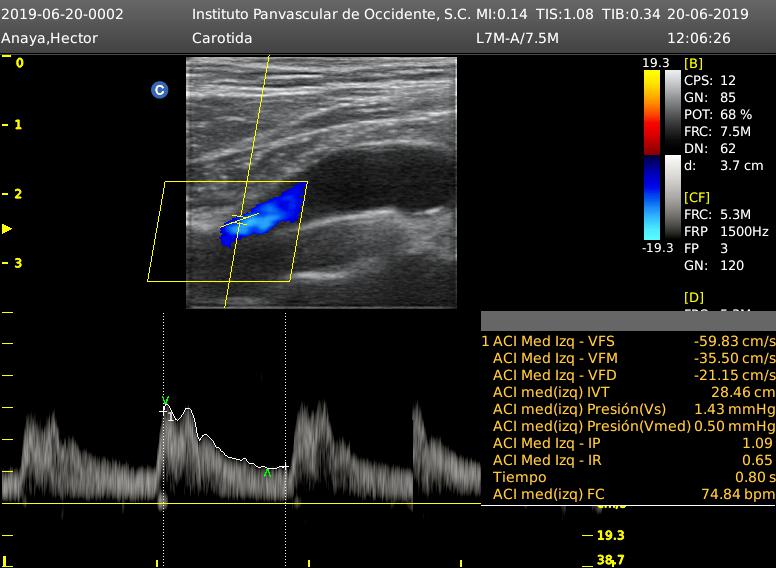Viewport: 776px width, 568px height.
Task: Click the depth scale marker 0
Action: click(x=19, y=63)
